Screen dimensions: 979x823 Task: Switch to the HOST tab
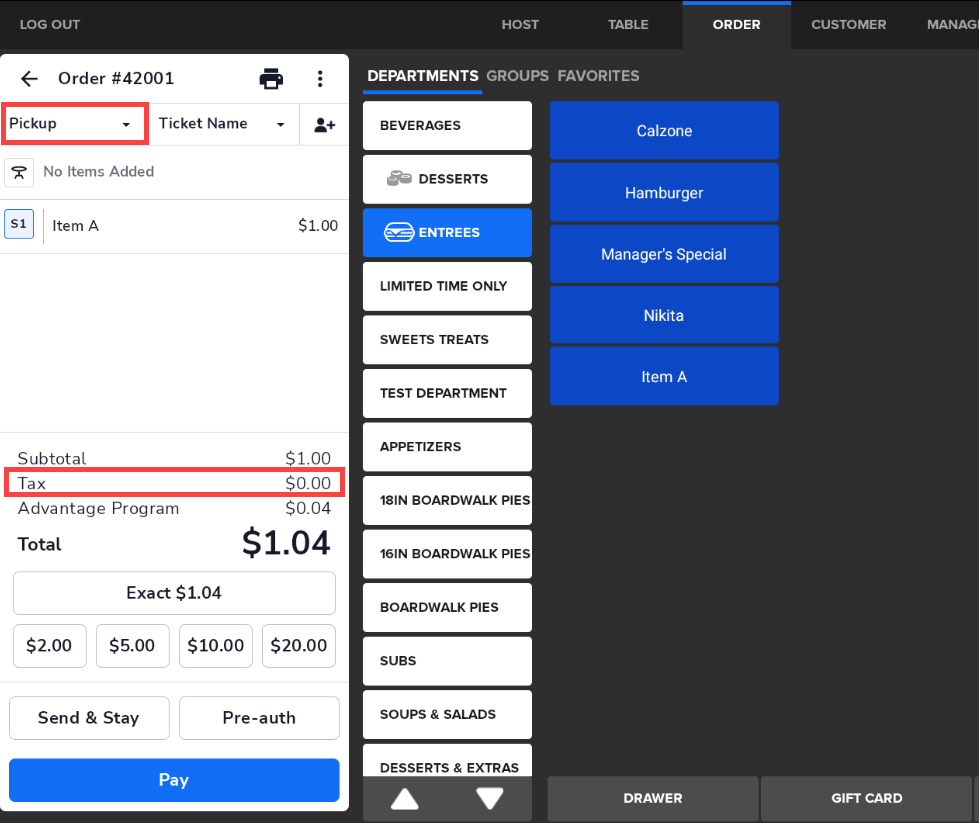(x=520, y=24)
